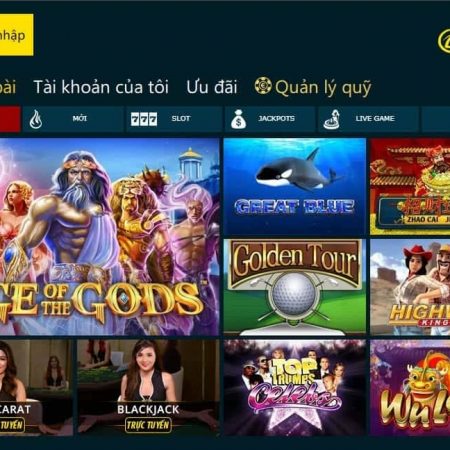Open the Ưu đãi promotions menu
The height and width of the screenshot is (450, 450).
212,87
